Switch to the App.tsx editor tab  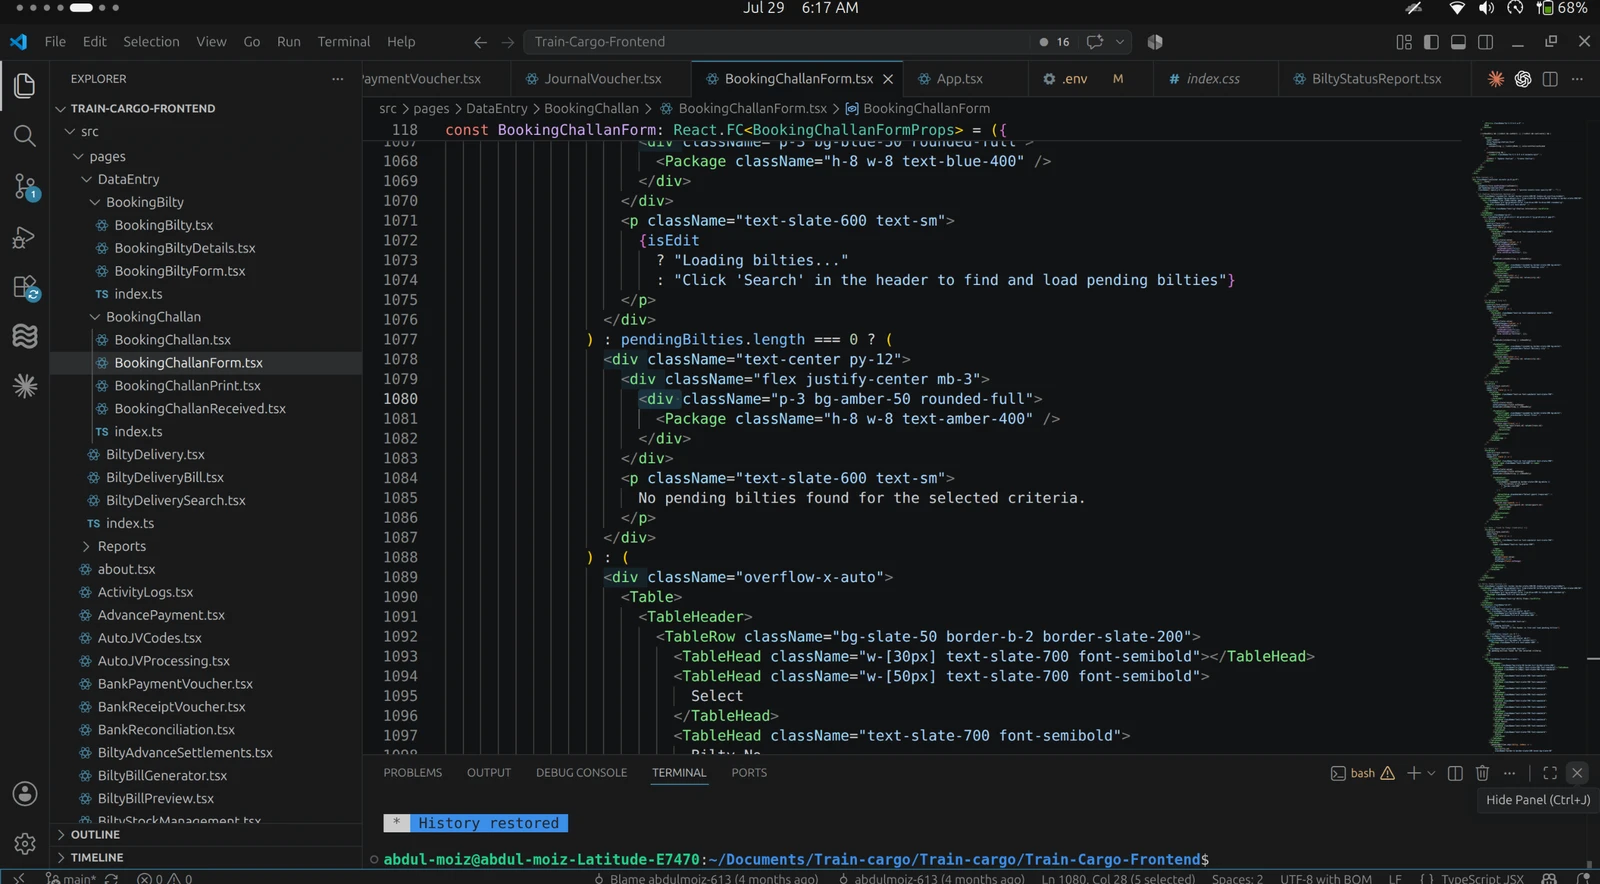pyautogui.click(x=959, y=79)
